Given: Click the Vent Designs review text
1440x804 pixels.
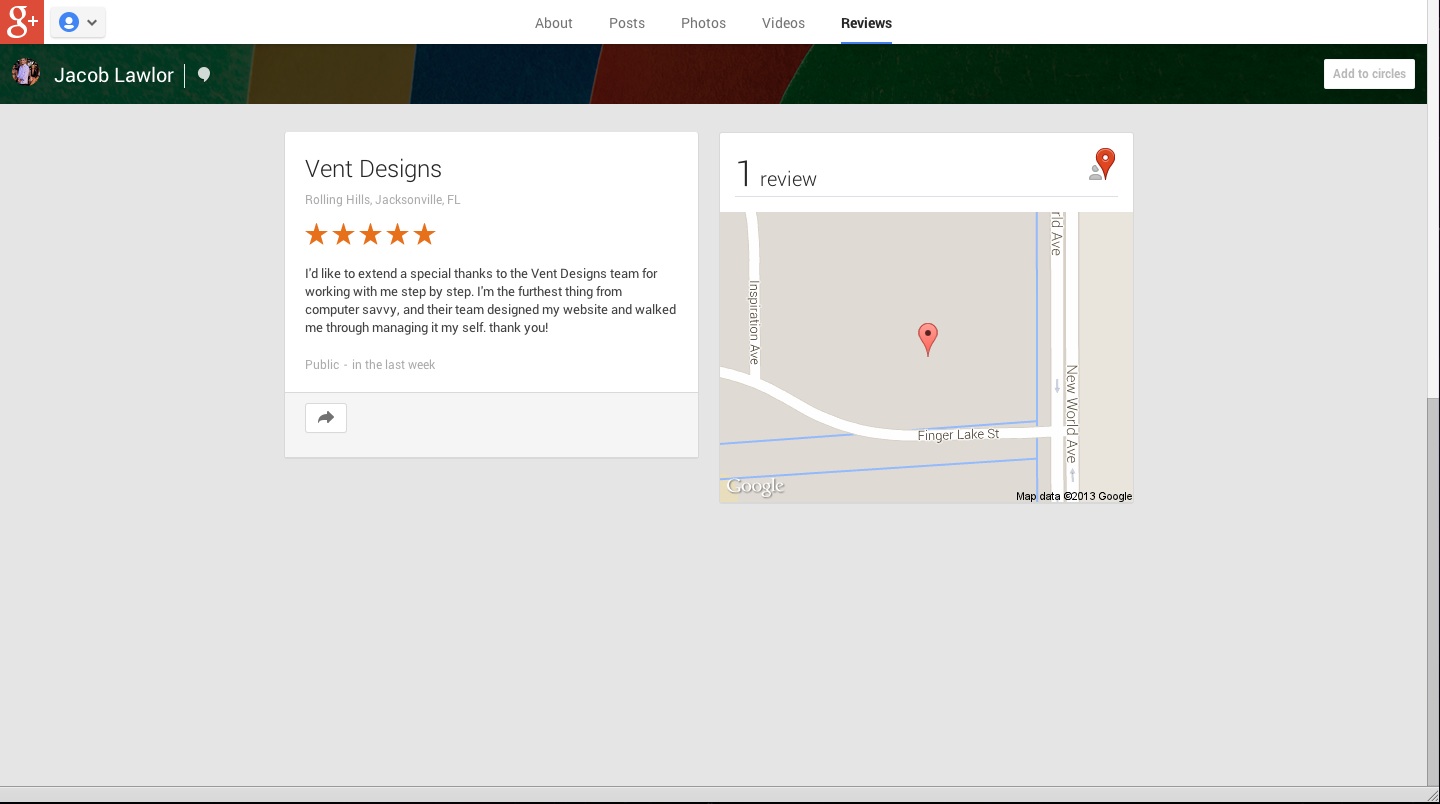Looking at the screenshot, I should 491,300.
